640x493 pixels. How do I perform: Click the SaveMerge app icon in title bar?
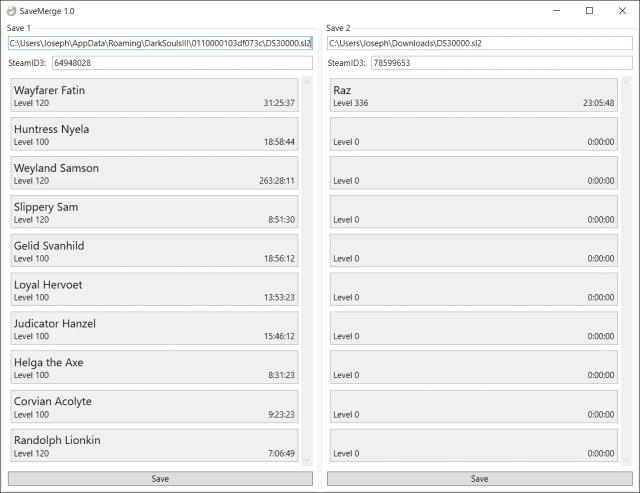(x=11, y=11)
